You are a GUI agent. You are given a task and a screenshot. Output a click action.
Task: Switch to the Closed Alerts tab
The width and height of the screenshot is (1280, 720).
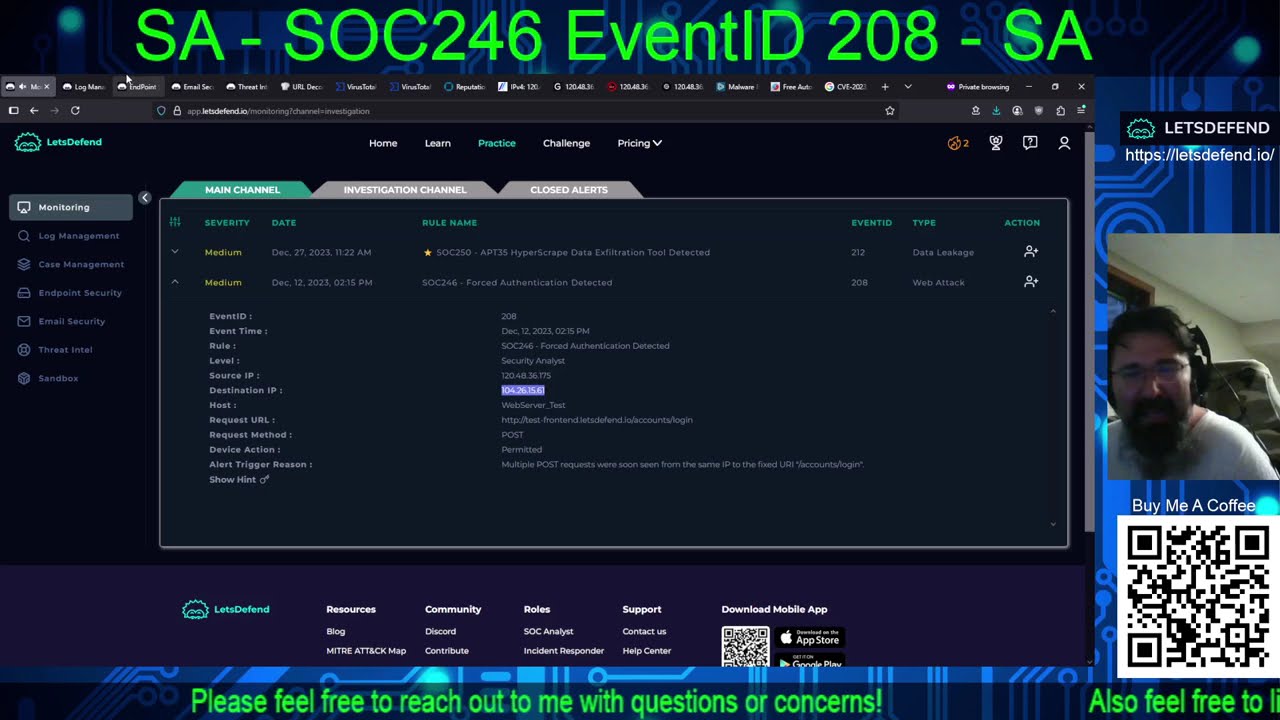569,189
